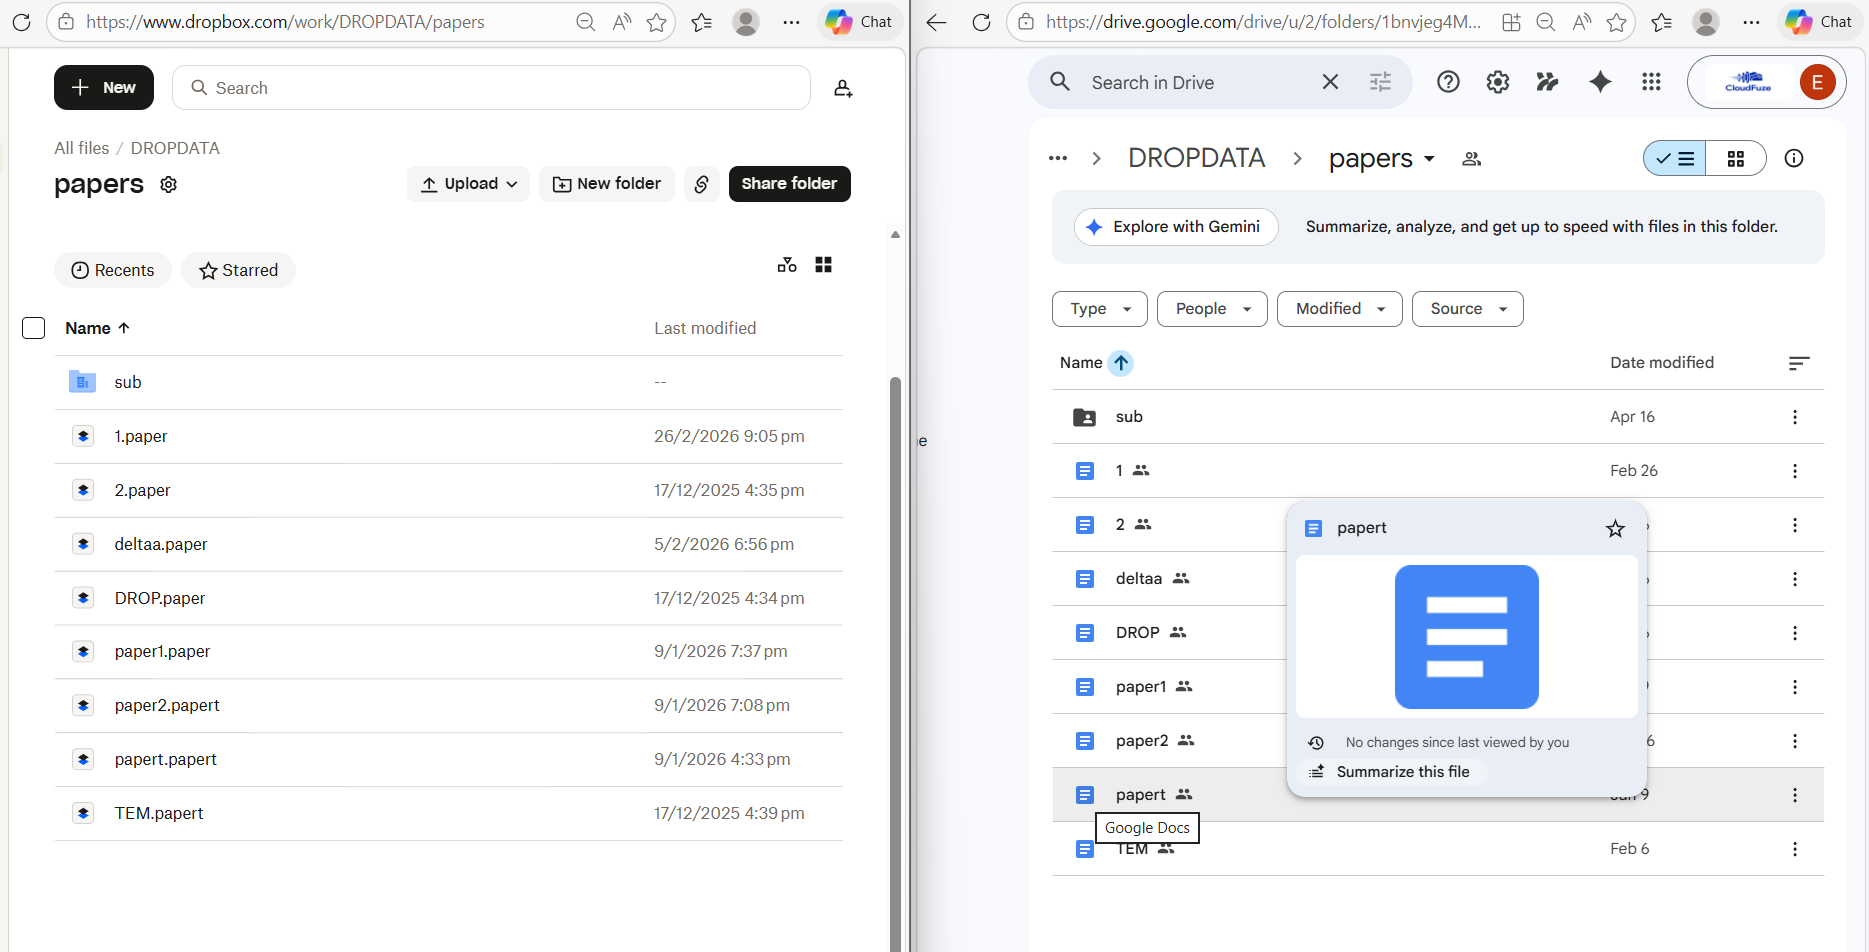The width and height of the screenshot is (1869, 952).
Task: Click shared people icon beside papers title
Action: [x=1471, y=159]
